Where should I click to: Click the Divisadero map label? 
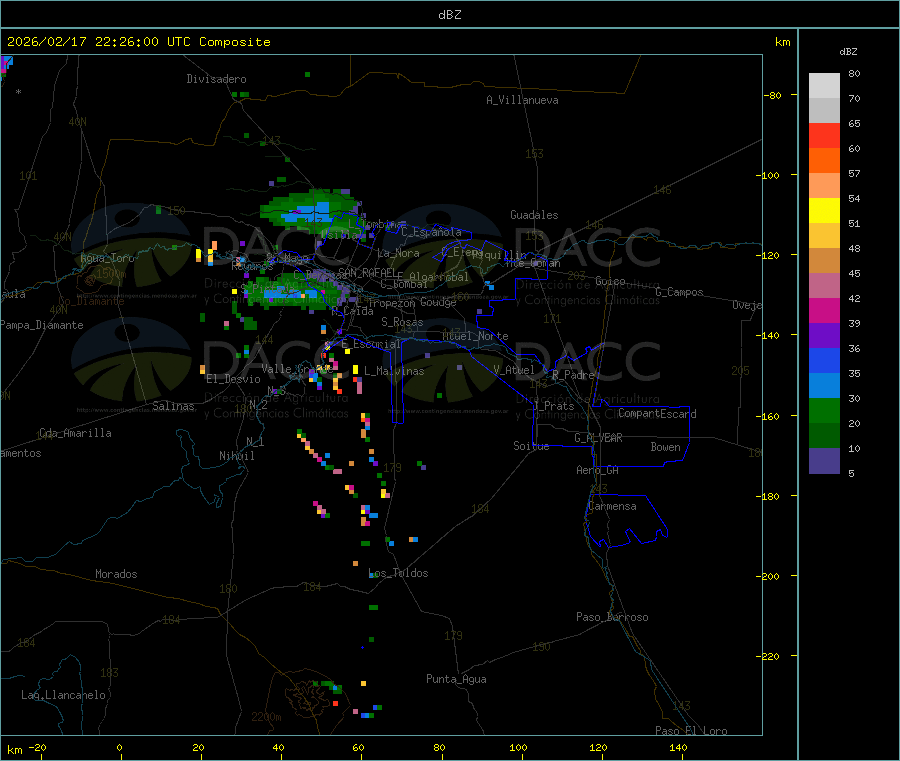(x=216, y=79)
